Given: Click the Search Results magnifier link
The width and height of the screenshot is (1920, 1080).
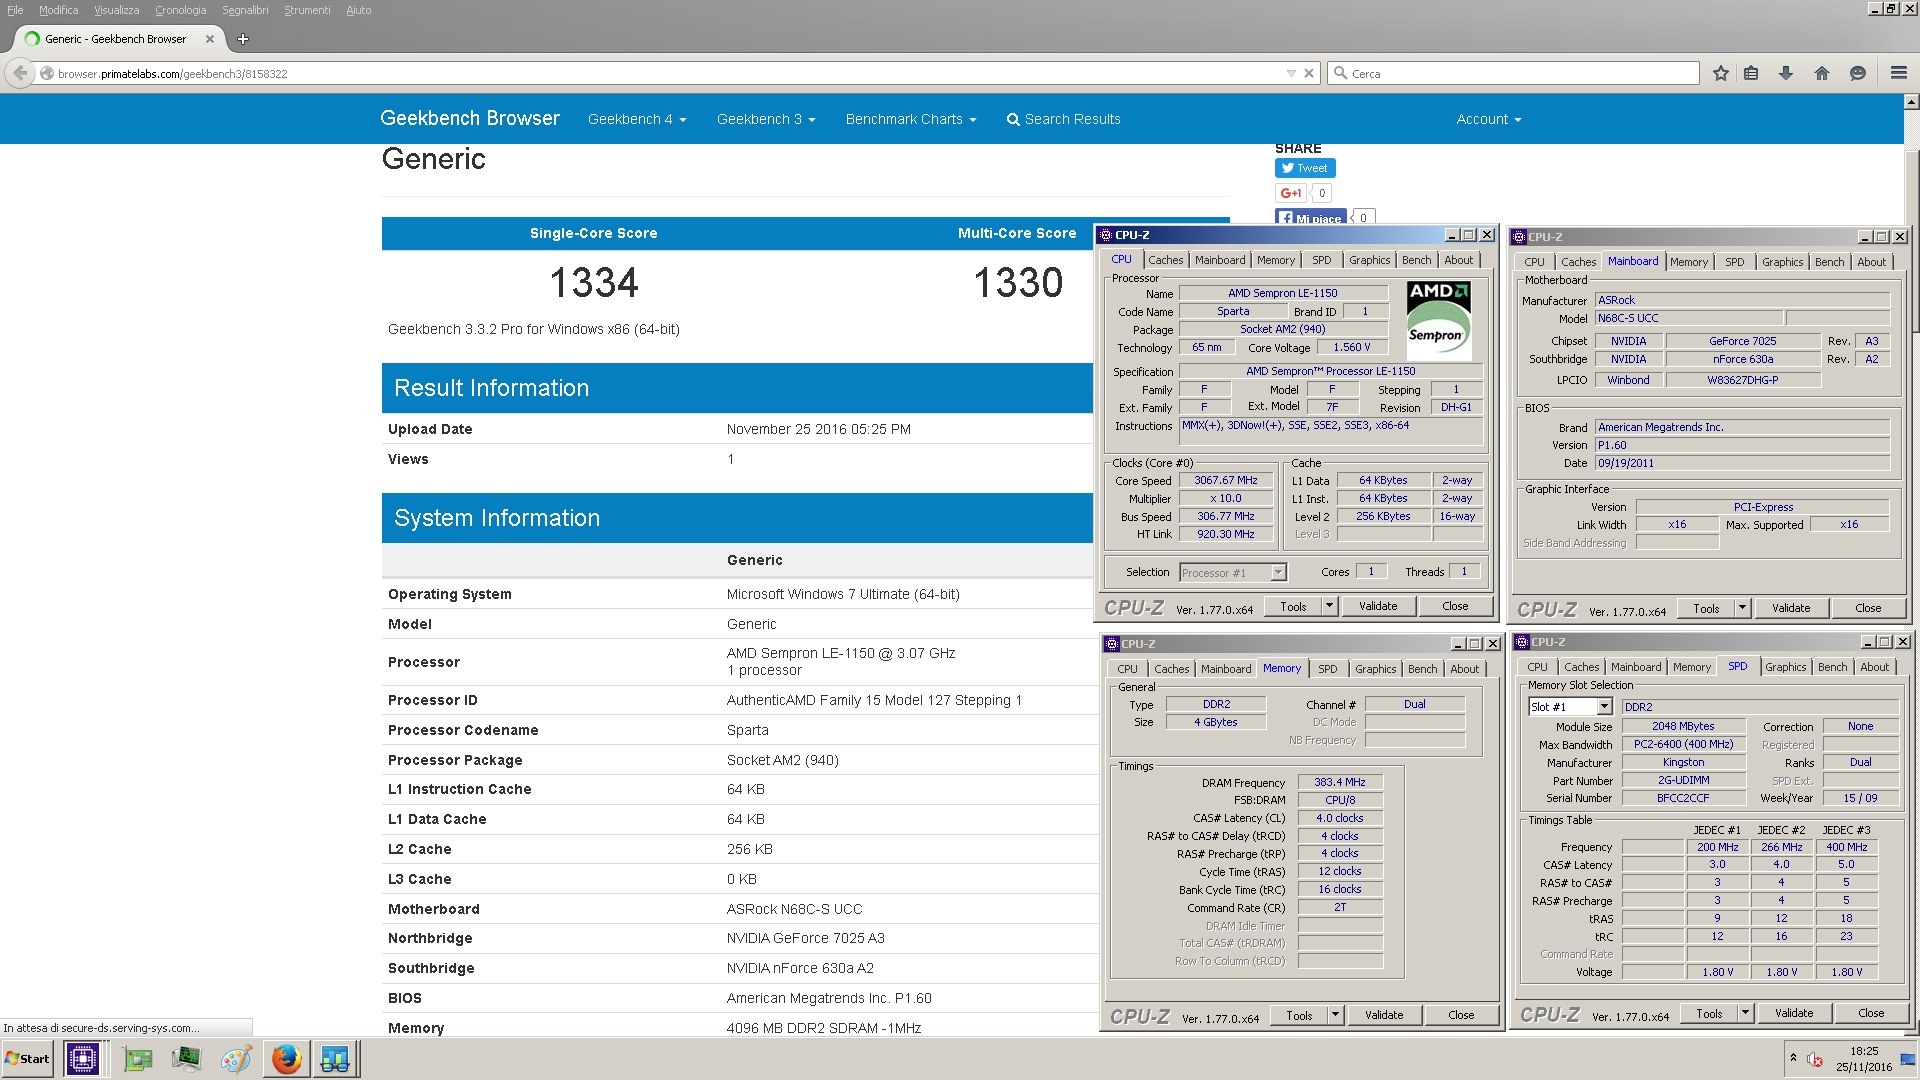Looking at the screenshot, I should coord(1063,119).
